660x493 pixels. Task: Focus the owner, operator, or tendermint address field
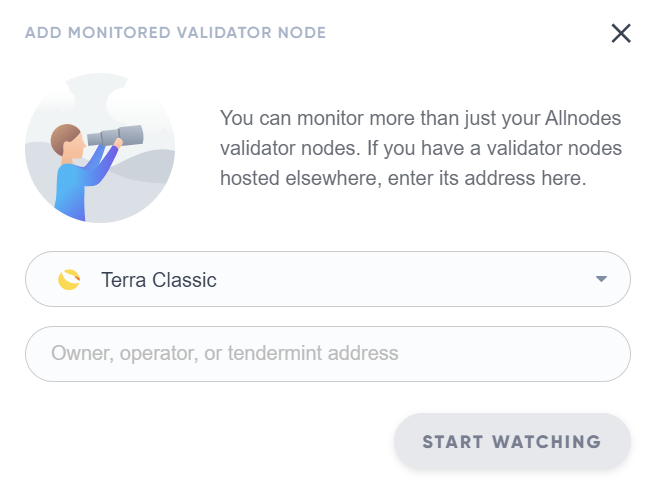[327, 353]
